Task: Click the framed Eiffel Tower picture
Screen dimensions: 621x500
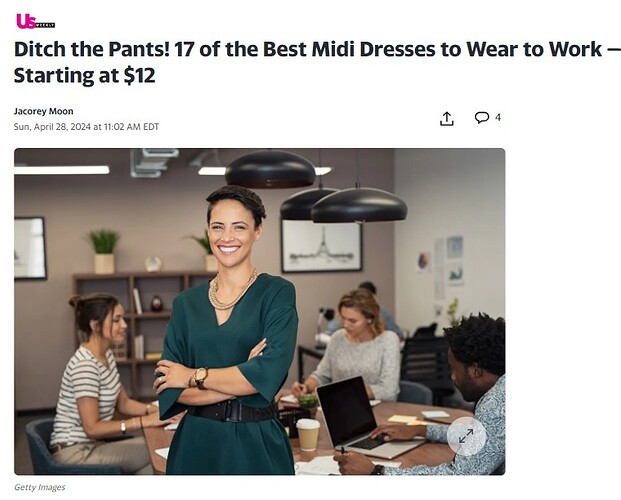Action: (x=321, y=246)
